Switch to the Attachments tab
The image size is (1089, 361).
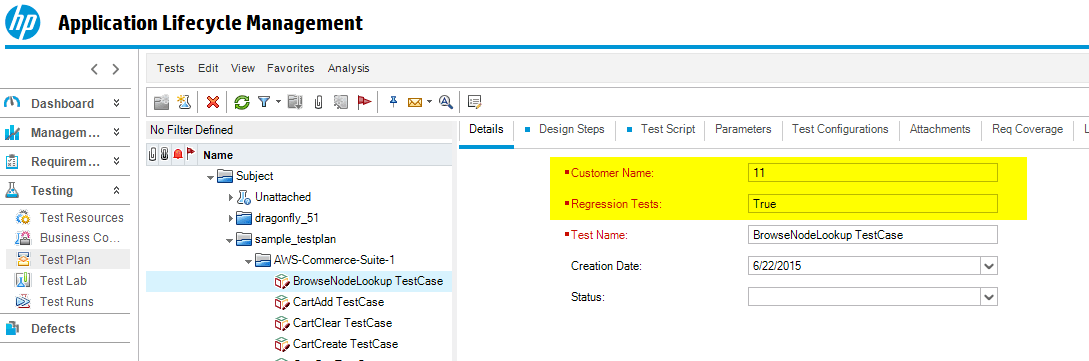click(x=940, y=129)
